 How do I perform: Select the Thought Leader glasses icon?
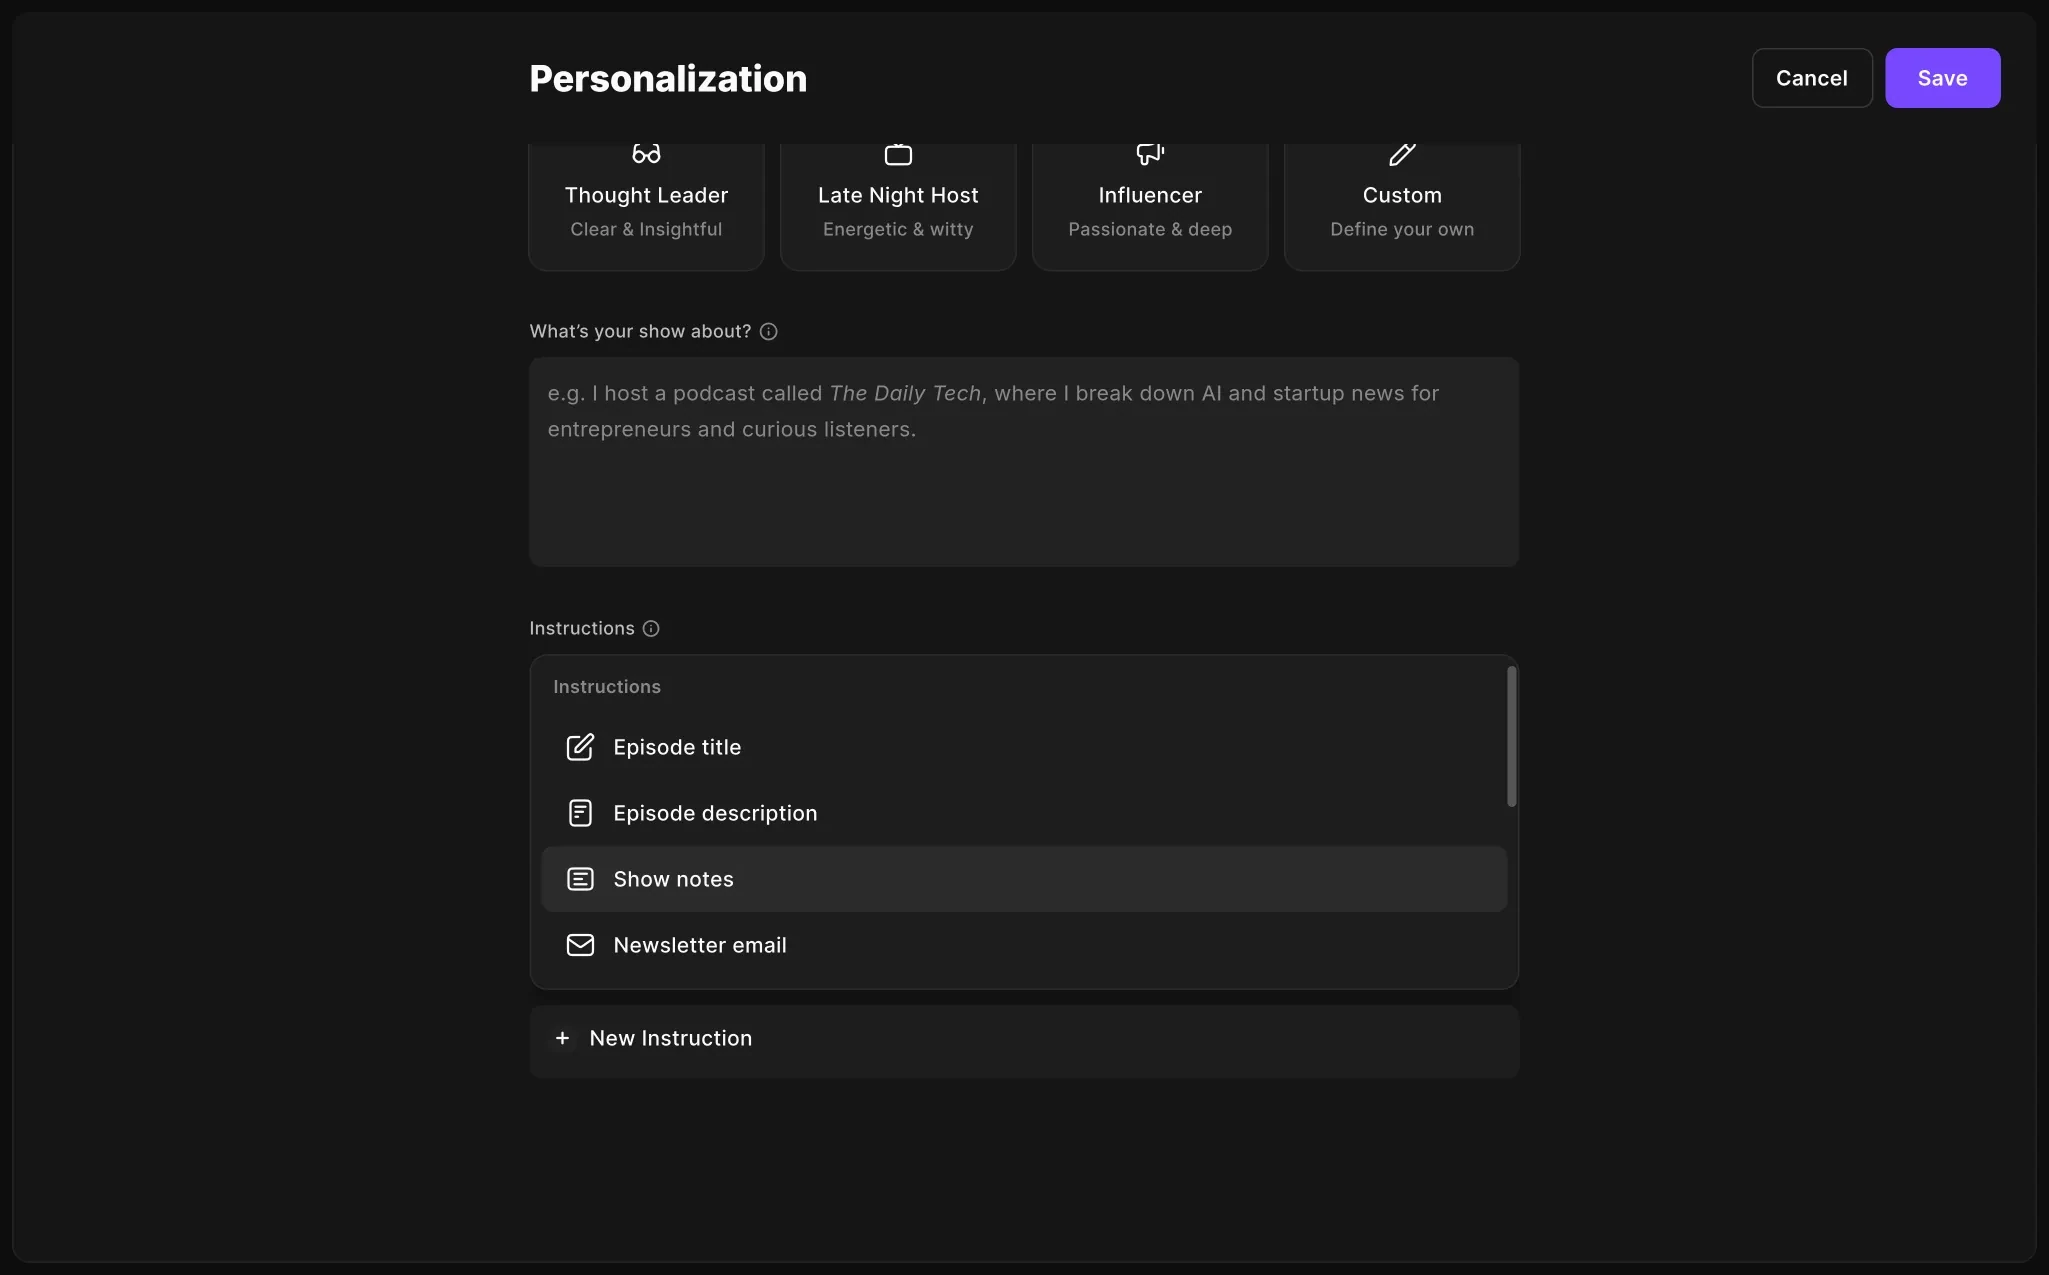pyautogui.click(x=646, y=154)
